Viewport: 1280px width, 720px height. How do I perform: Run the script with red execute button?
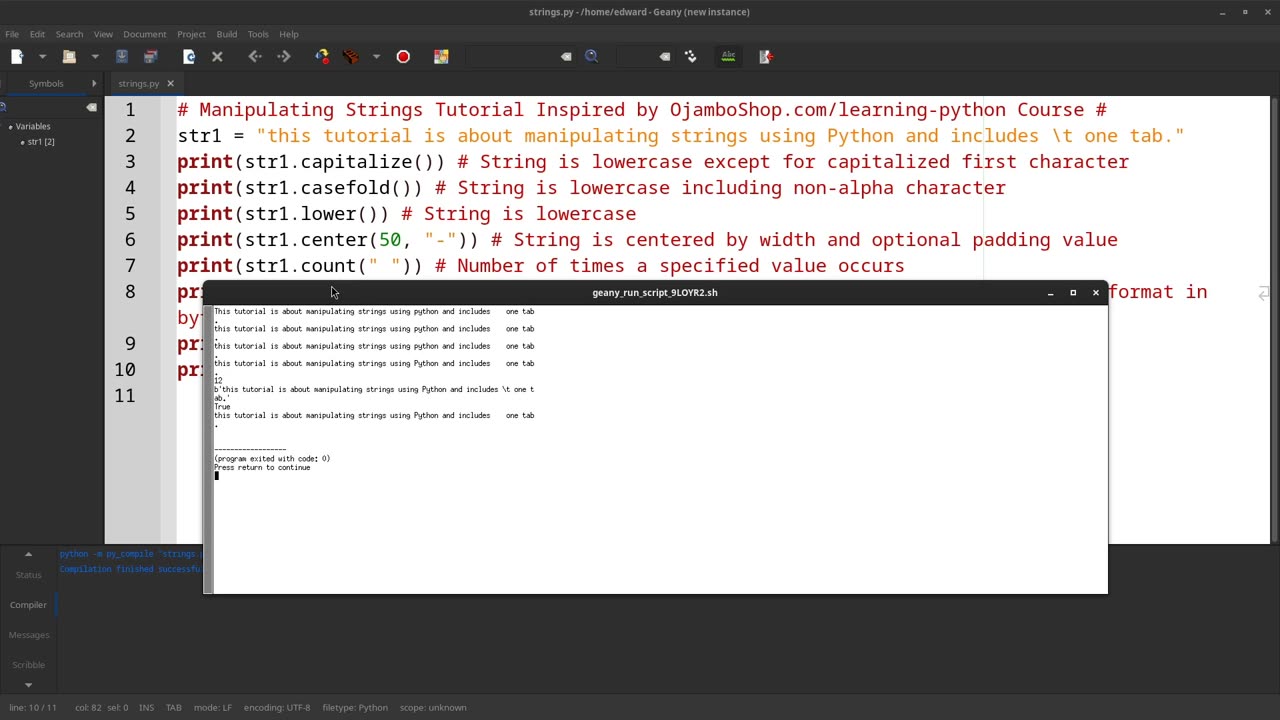point(403,57)
